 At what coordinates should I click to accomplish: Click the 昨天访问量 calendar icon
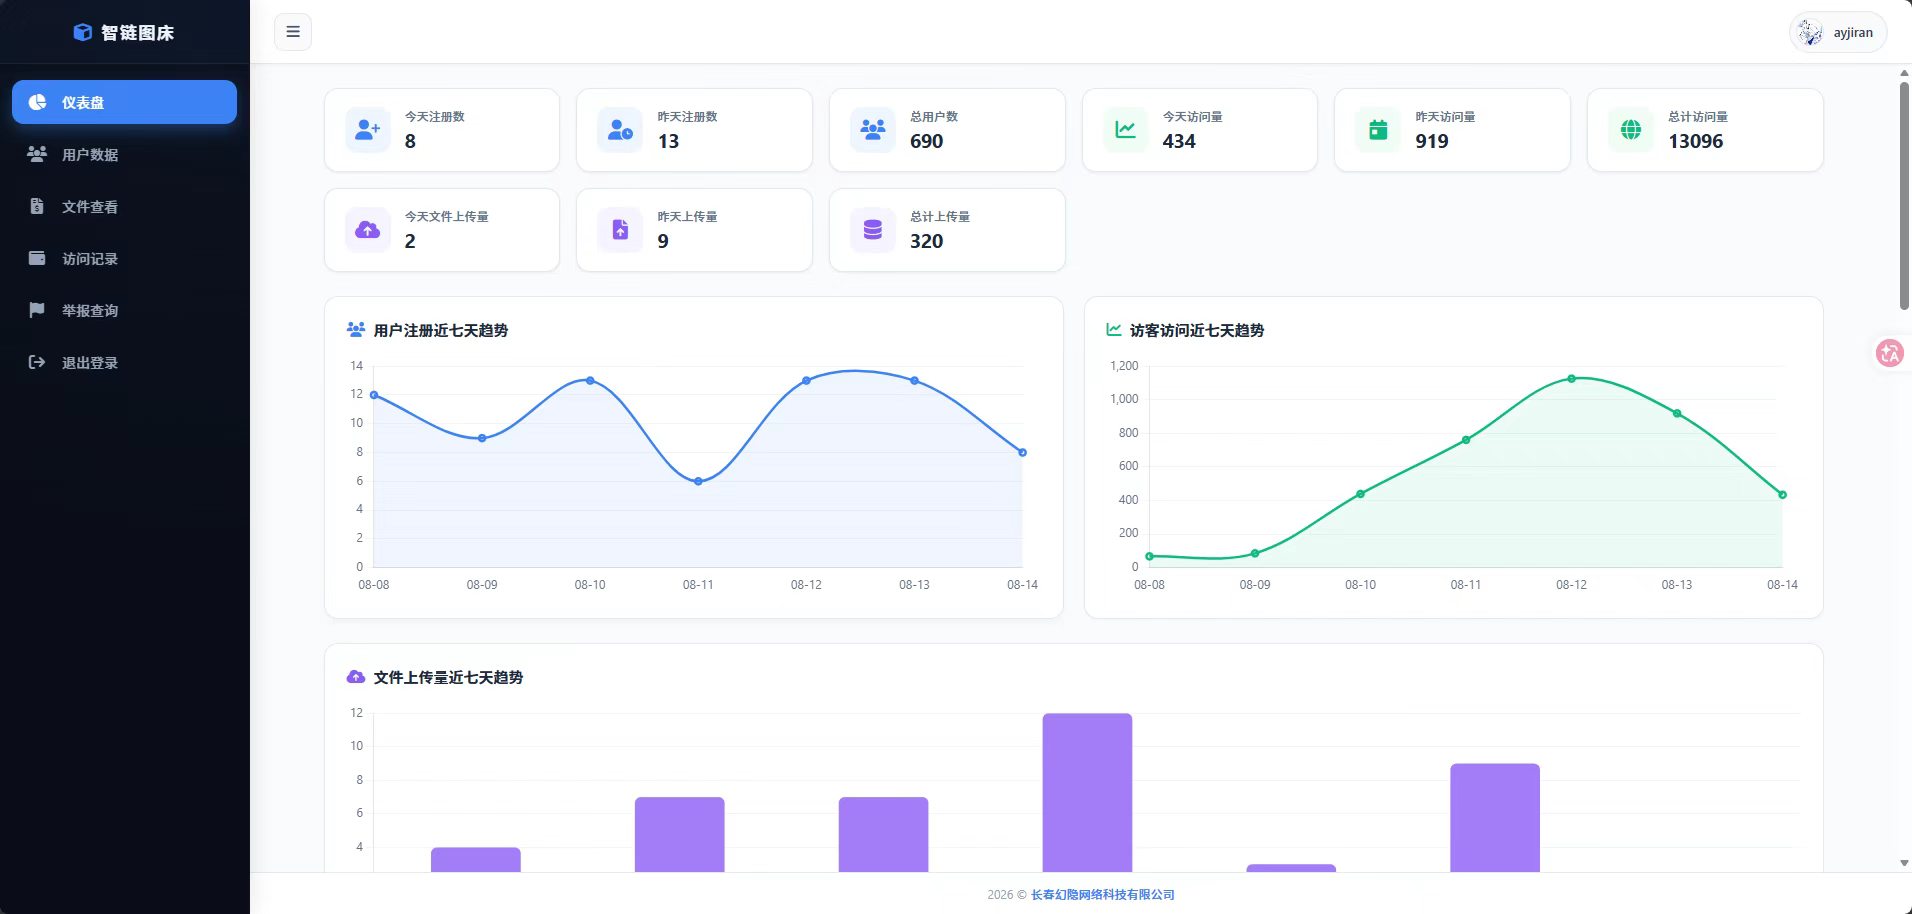point(1378,130)
